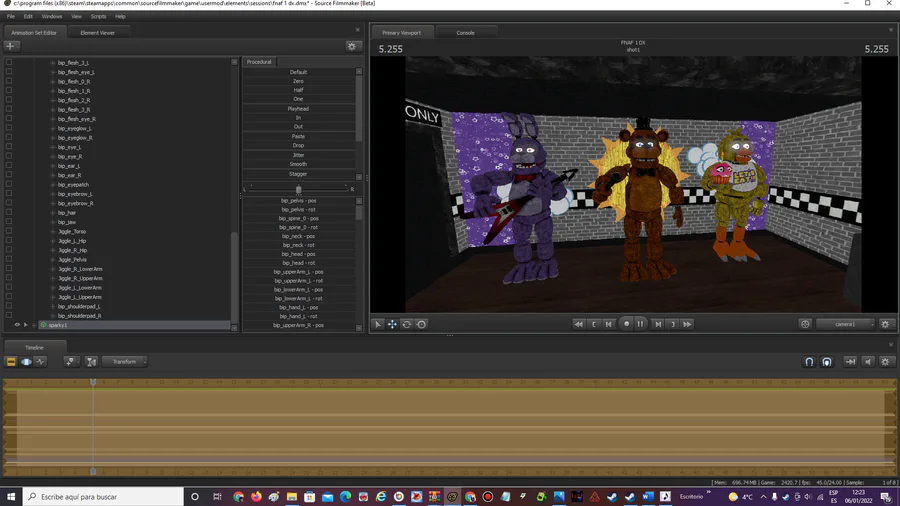Add a new animation set with plus button
The width and height of the screenshot is (900, 506).
click(x=11, y=46)
